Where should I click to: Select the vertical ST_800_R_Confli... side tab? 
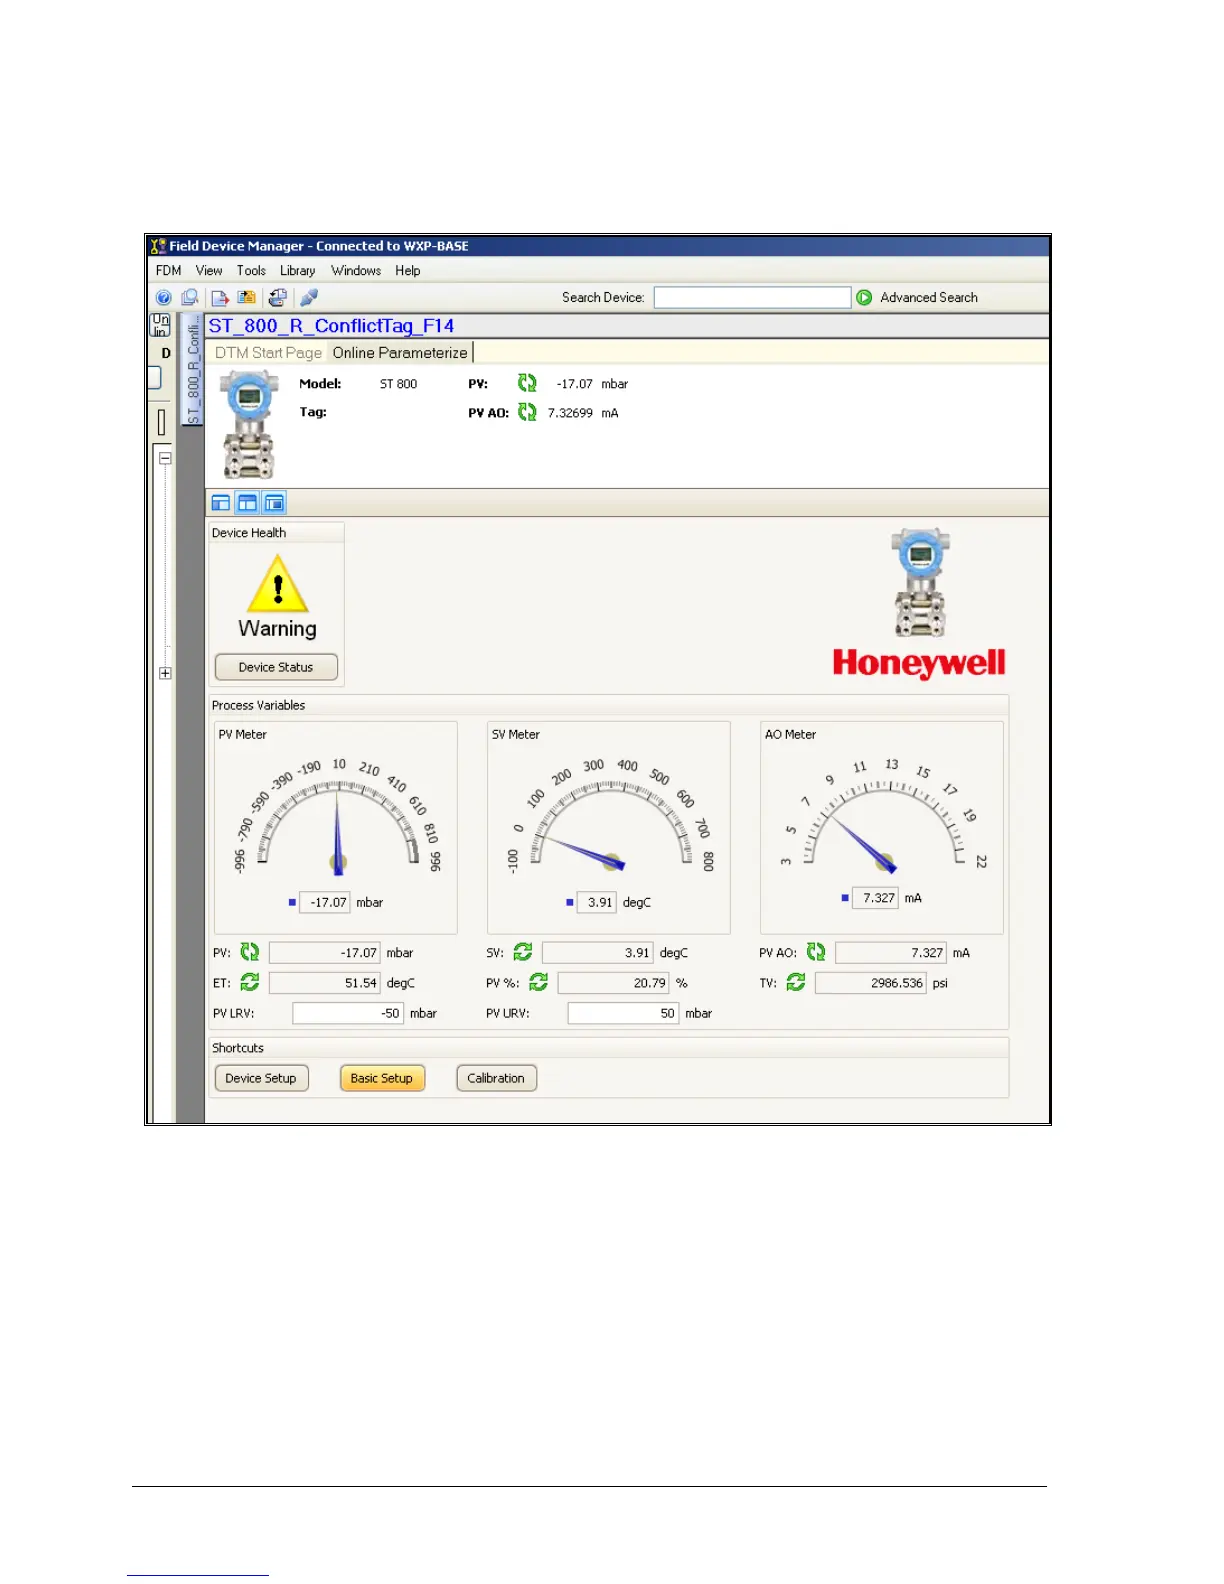point(193,369)
